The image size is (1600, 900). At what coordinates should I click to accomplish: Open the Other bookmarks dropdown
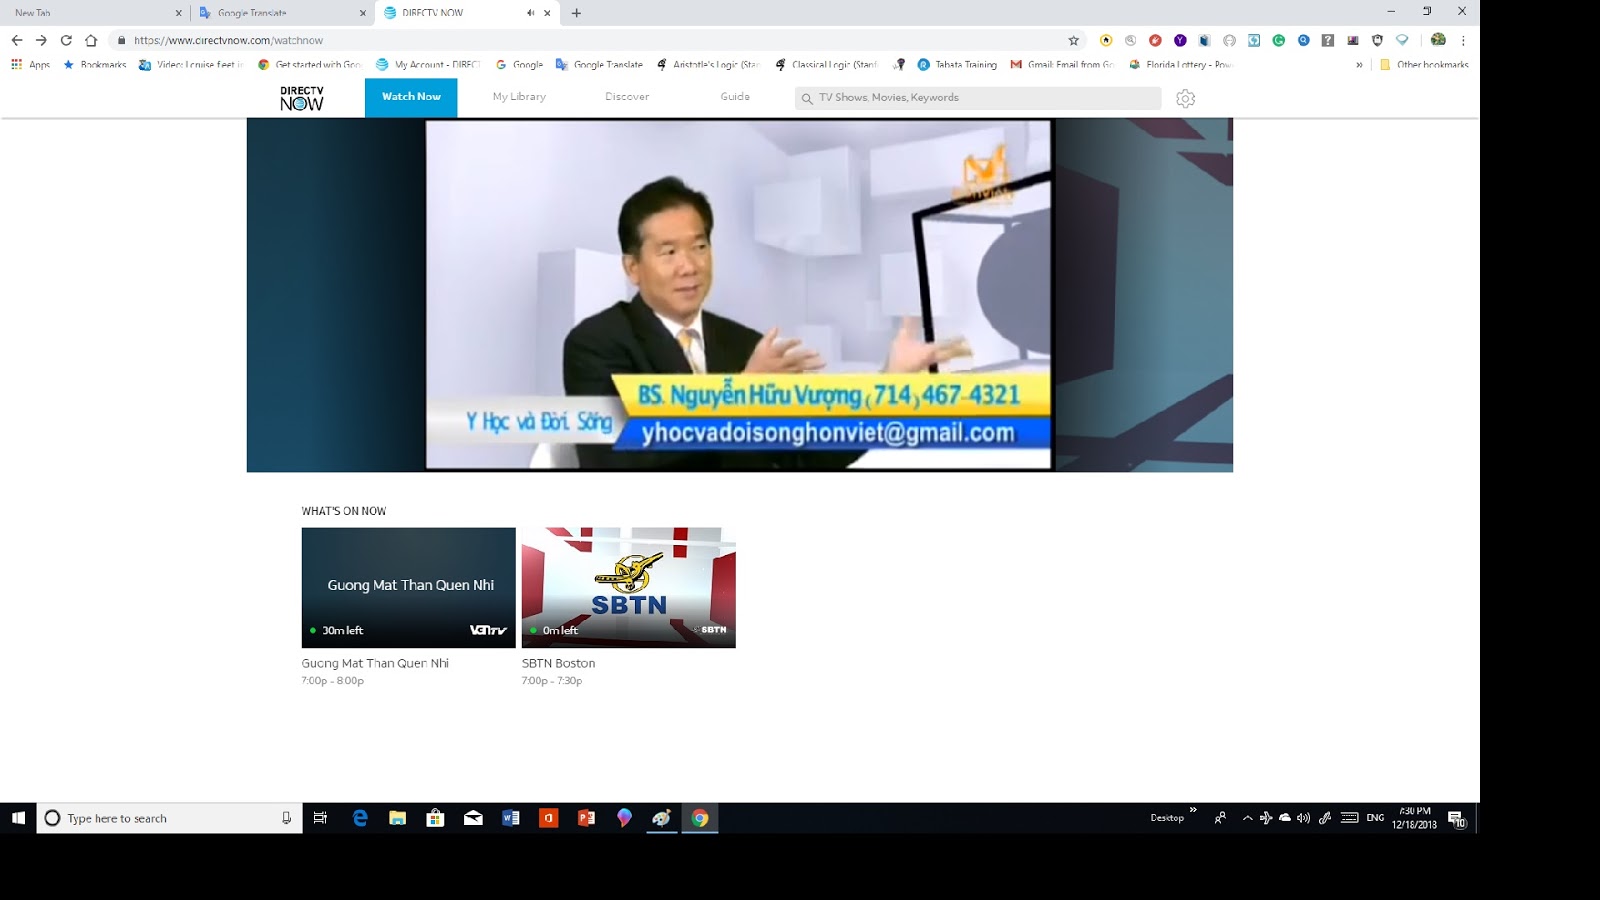(x=1424, y=64)
